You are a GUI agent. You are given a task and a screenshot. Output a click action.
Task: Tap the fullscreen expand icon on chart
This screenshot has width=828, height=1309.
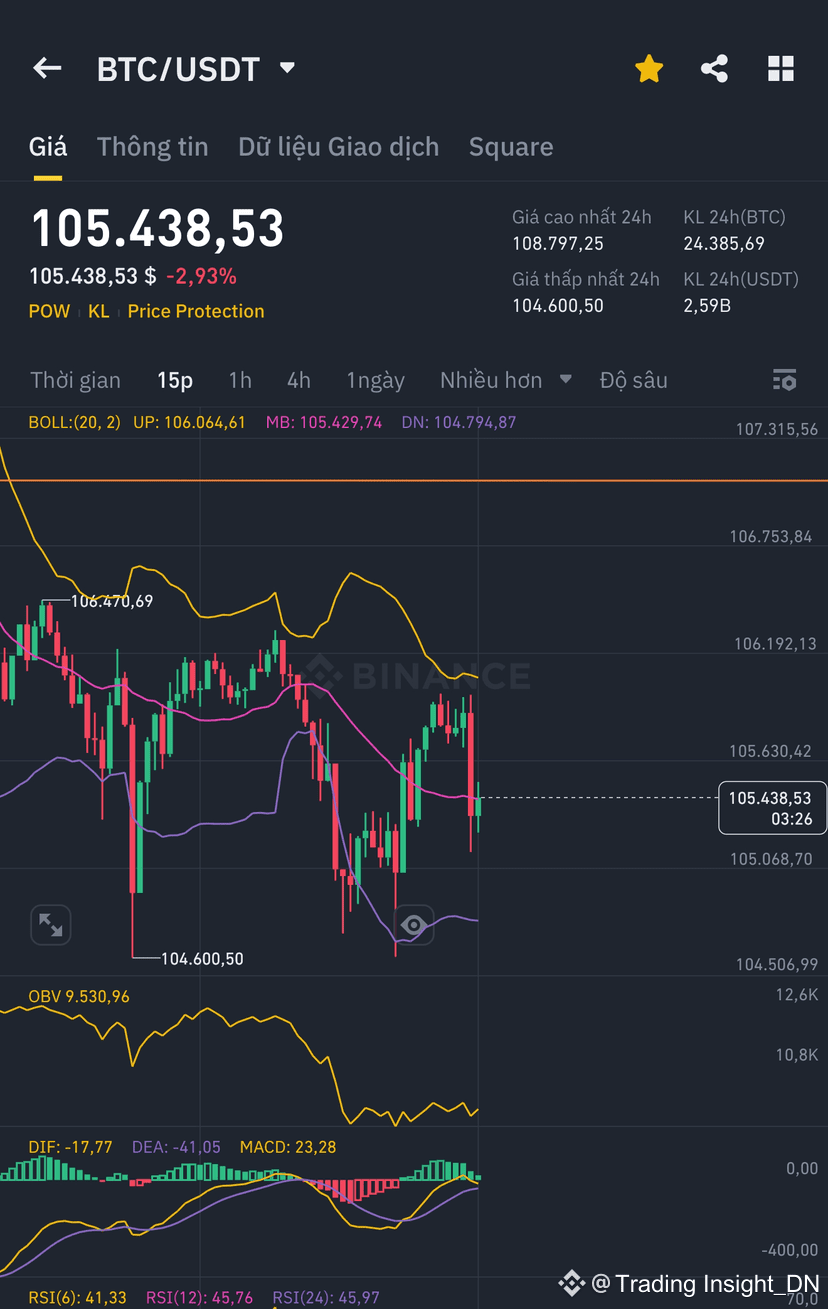pos(51,925)
